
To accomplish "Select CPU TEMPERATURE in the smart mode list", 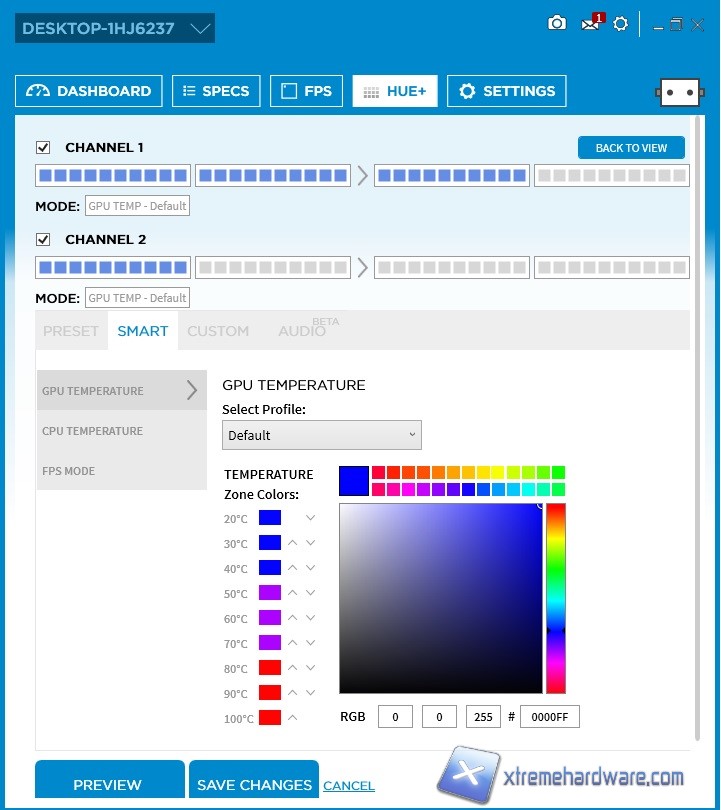I will coord(93,431).
